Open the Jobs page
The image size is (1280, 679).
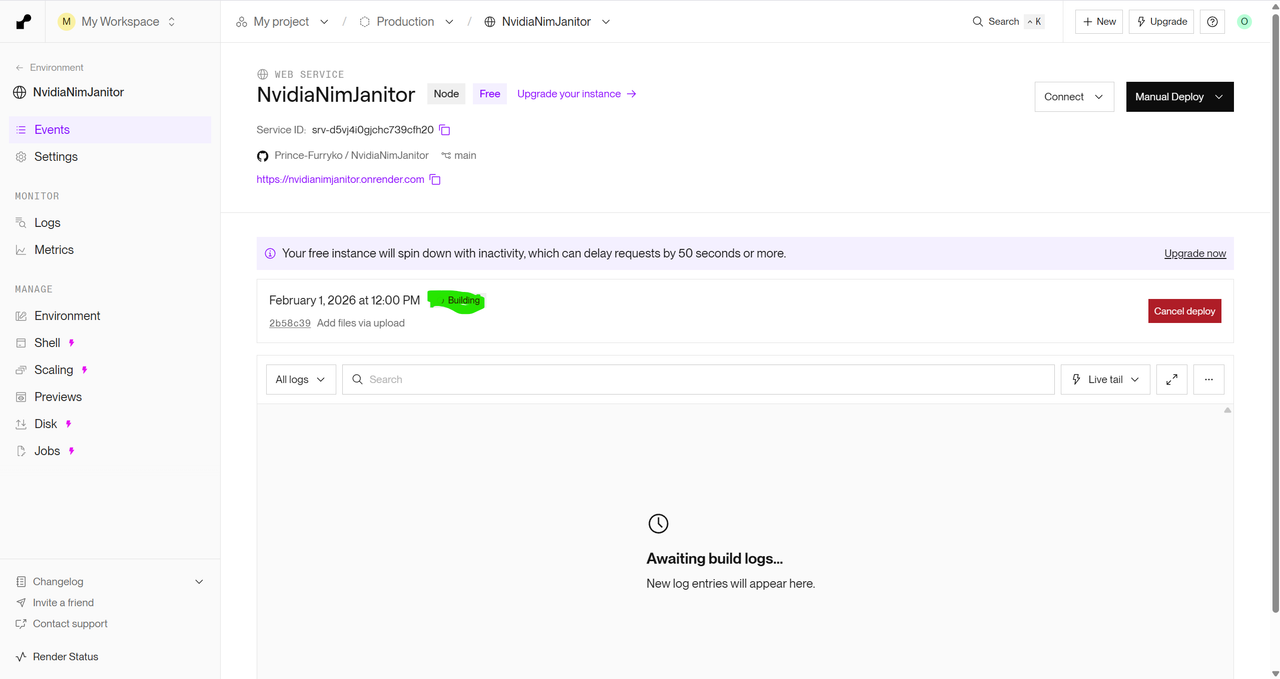110,451
